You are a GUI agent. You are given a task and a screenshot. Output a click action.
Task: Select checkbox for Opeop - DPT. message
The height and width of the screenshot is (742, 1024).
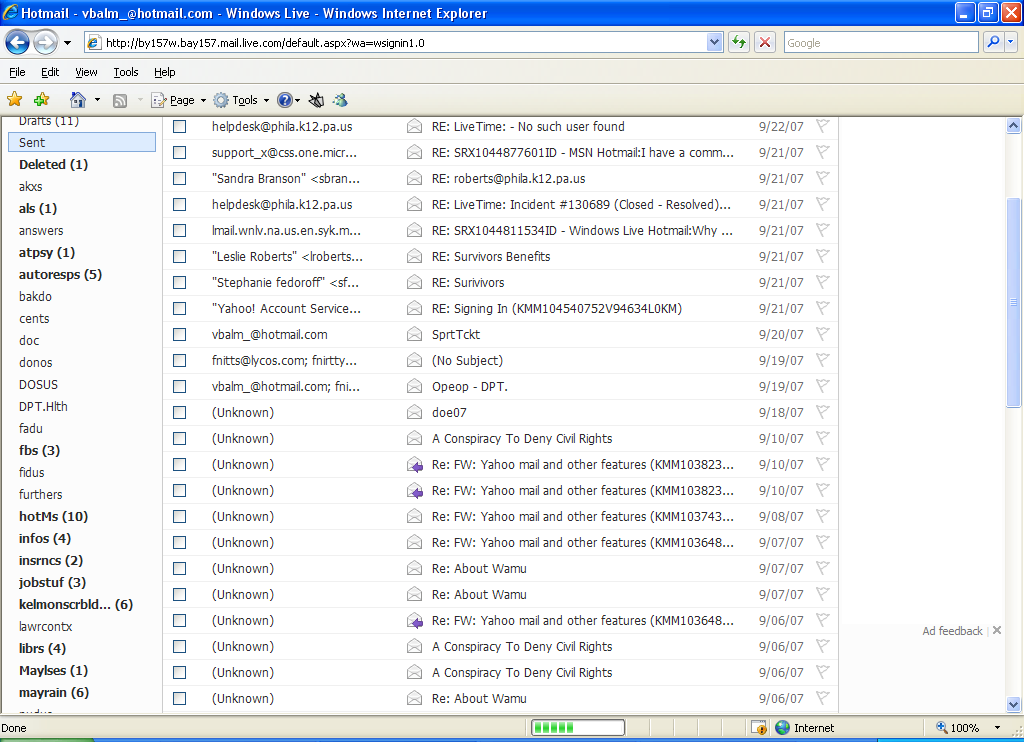pos(180,386)
